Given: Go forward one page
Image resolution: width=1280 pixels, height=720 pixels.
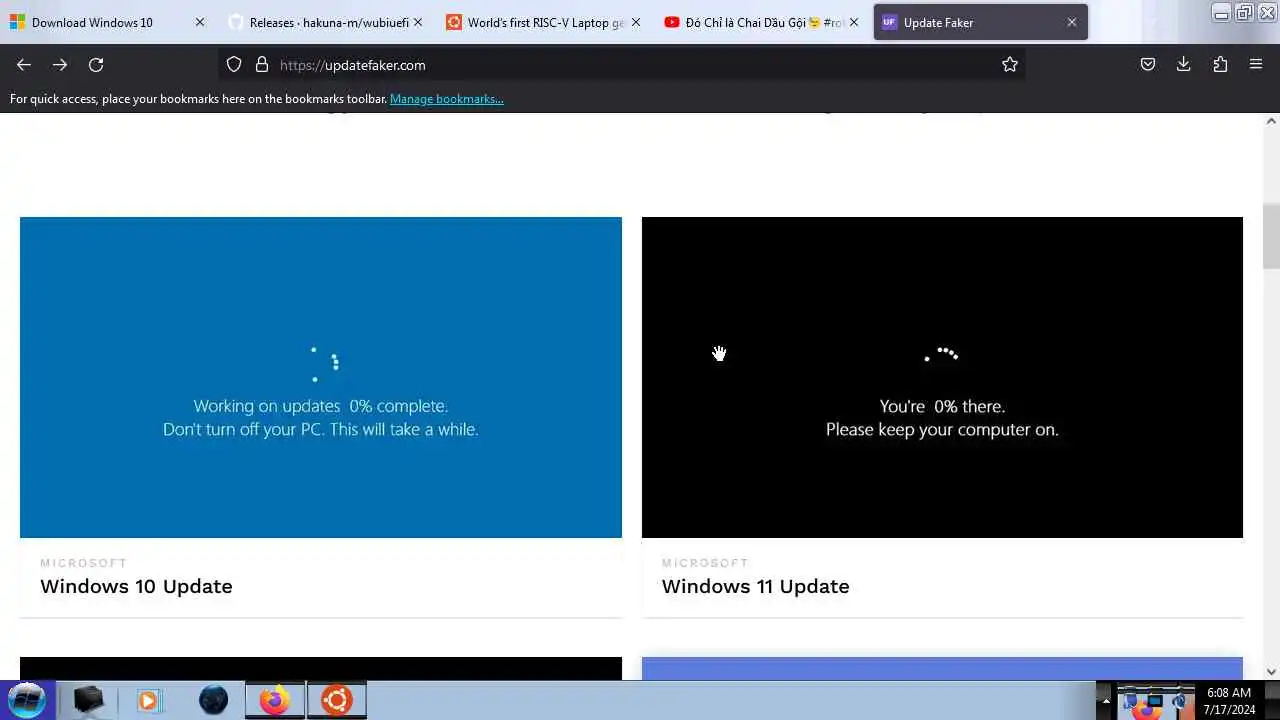Looking at the screenshot, I should (60, 65).
